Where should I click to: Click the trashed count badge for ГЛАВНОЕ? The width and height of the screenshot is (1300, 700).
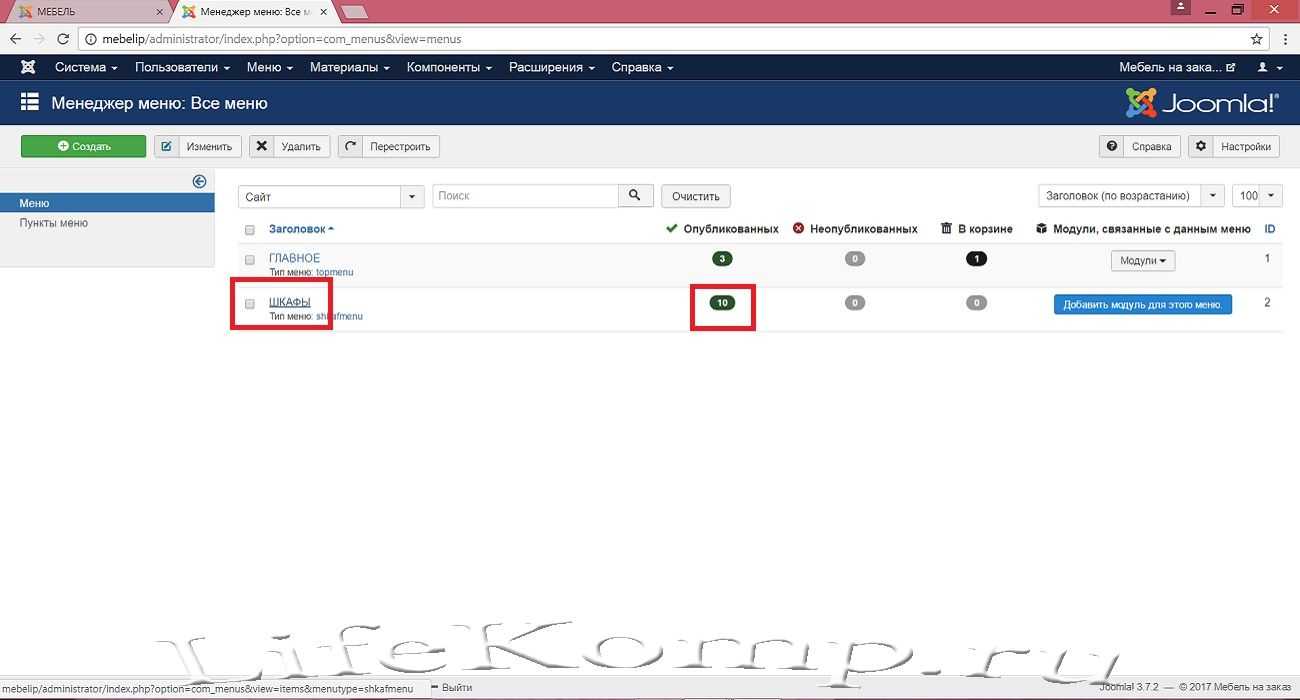coord(977,259)
